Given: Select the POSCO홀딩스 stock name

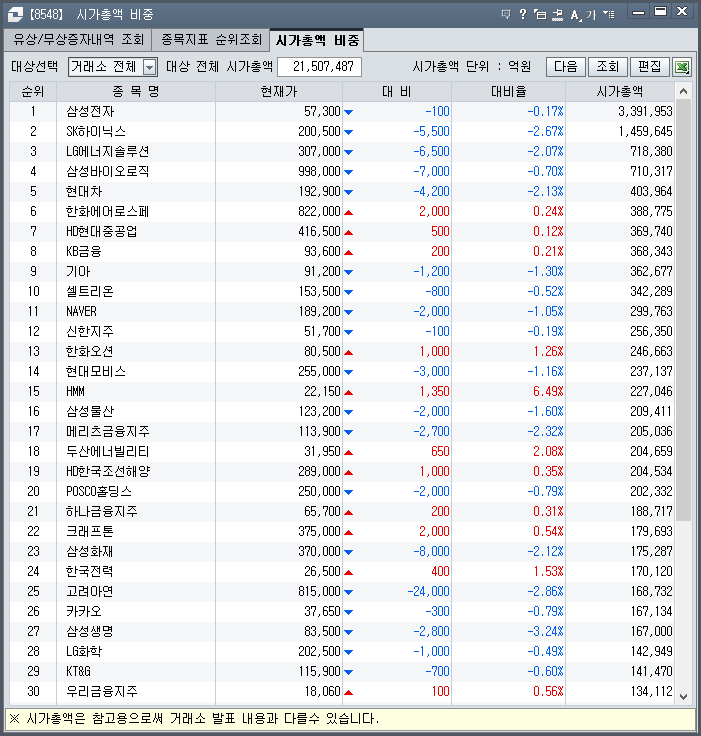Looking at the screenshot, I should click(x=99, y=491).
